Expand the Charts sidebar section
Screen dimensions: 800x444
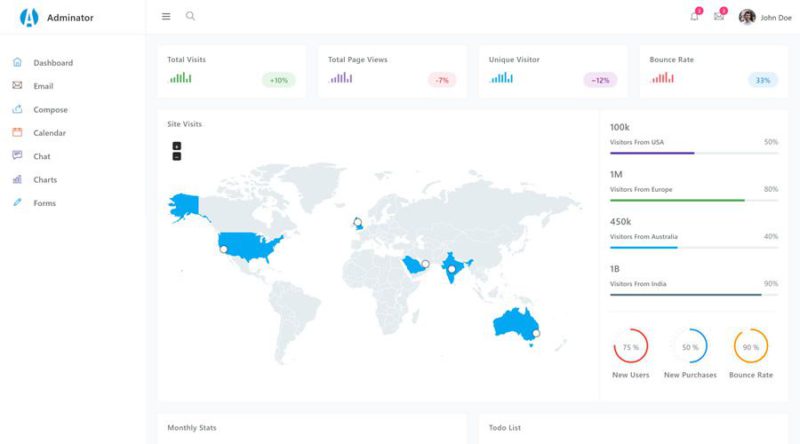[45, 180]
